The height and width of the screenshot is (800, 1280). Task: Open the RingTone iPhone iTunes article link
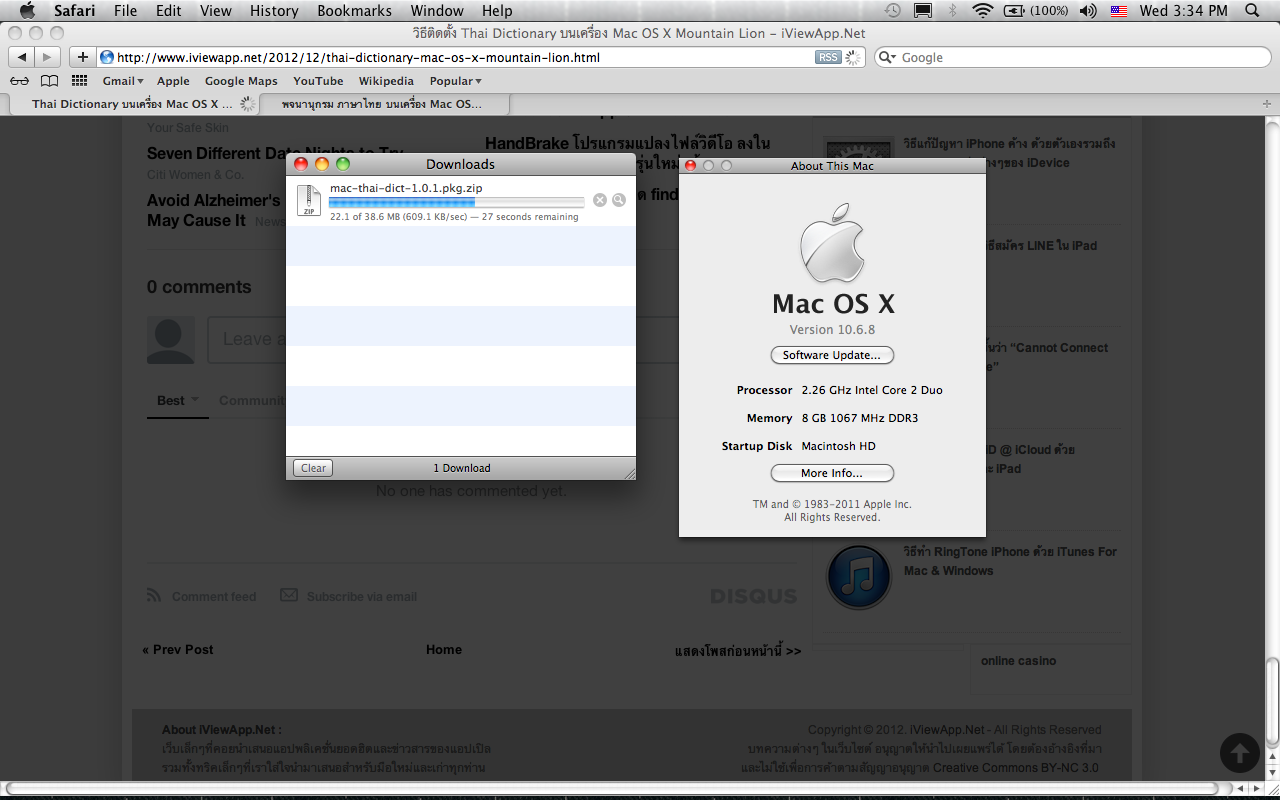click(1010, 561)
